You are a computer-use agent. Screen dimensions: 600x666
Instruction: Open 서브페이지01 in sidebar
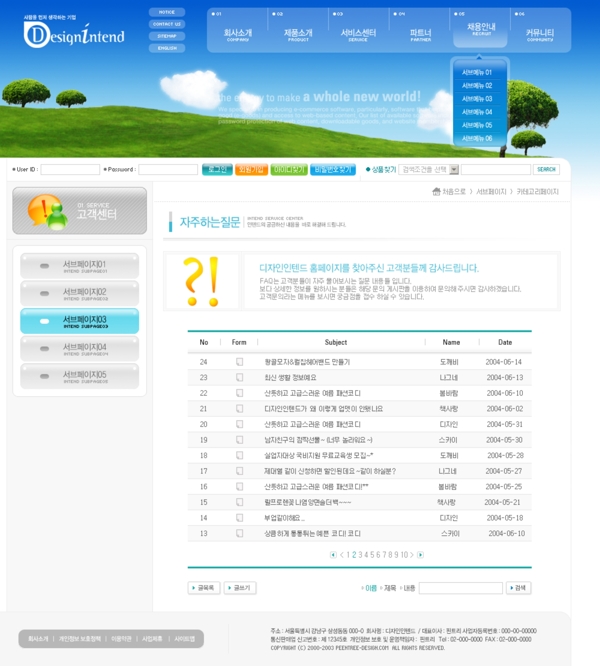pyautogui.click(x=79, y=266)
